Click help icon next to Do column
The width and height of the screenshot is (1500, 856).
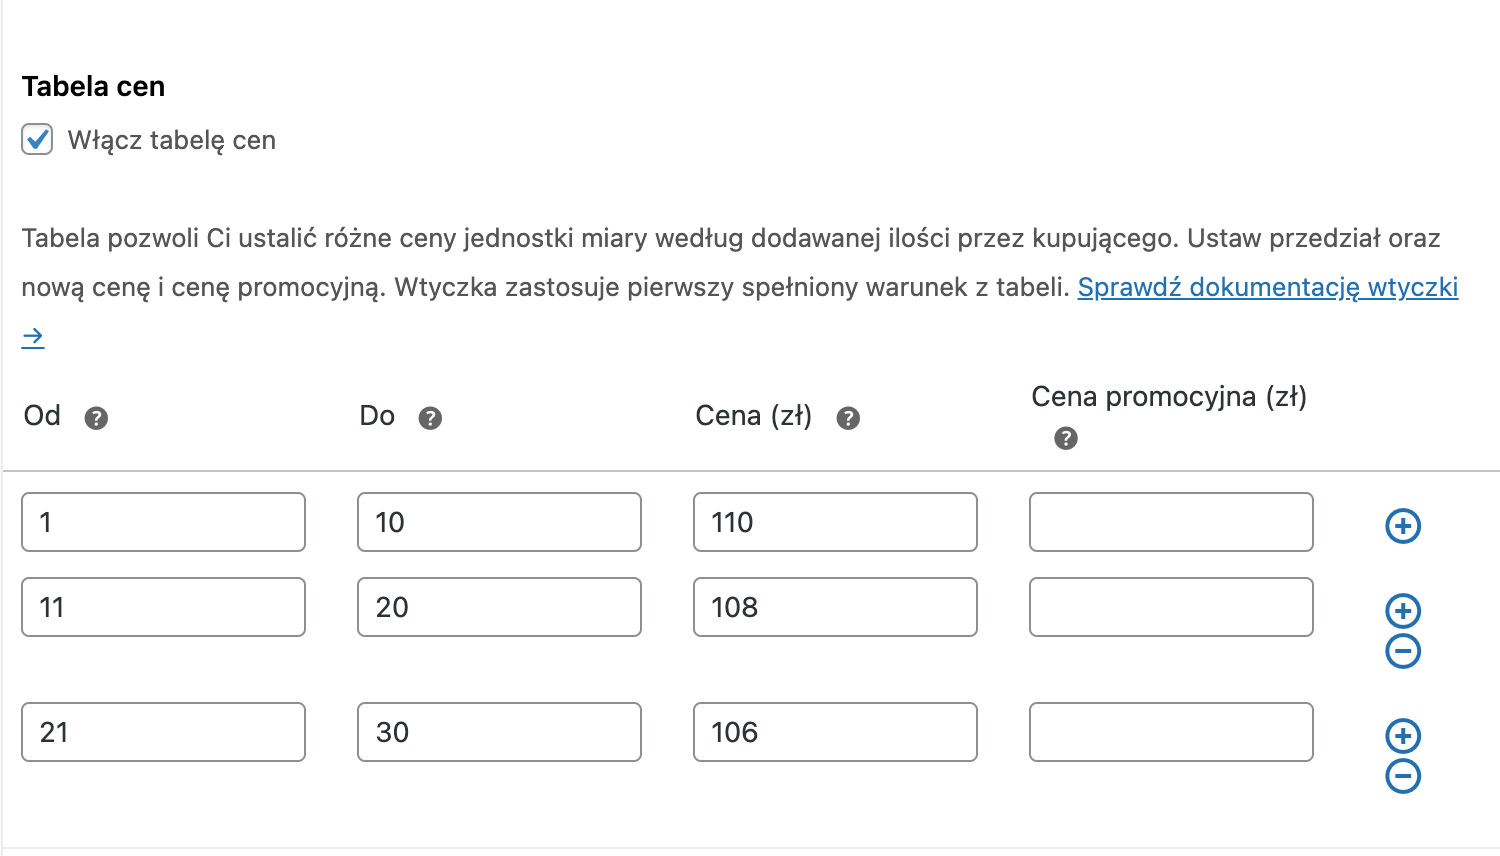click(430, 418)
